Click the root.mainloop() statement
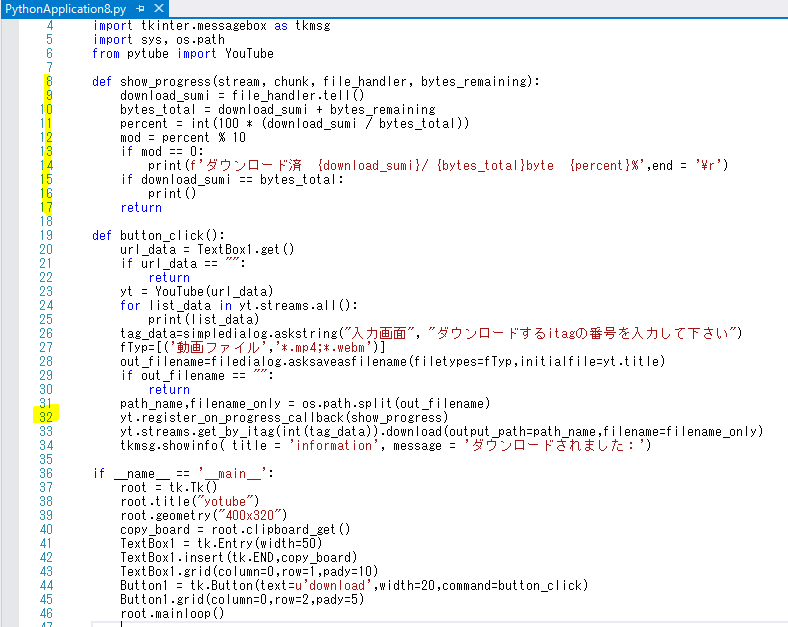 (x=172, y=613)
